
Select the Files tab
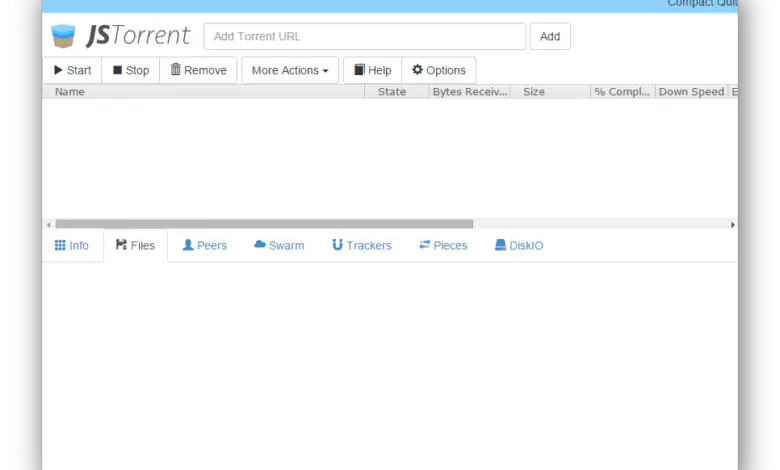(135, 246)
